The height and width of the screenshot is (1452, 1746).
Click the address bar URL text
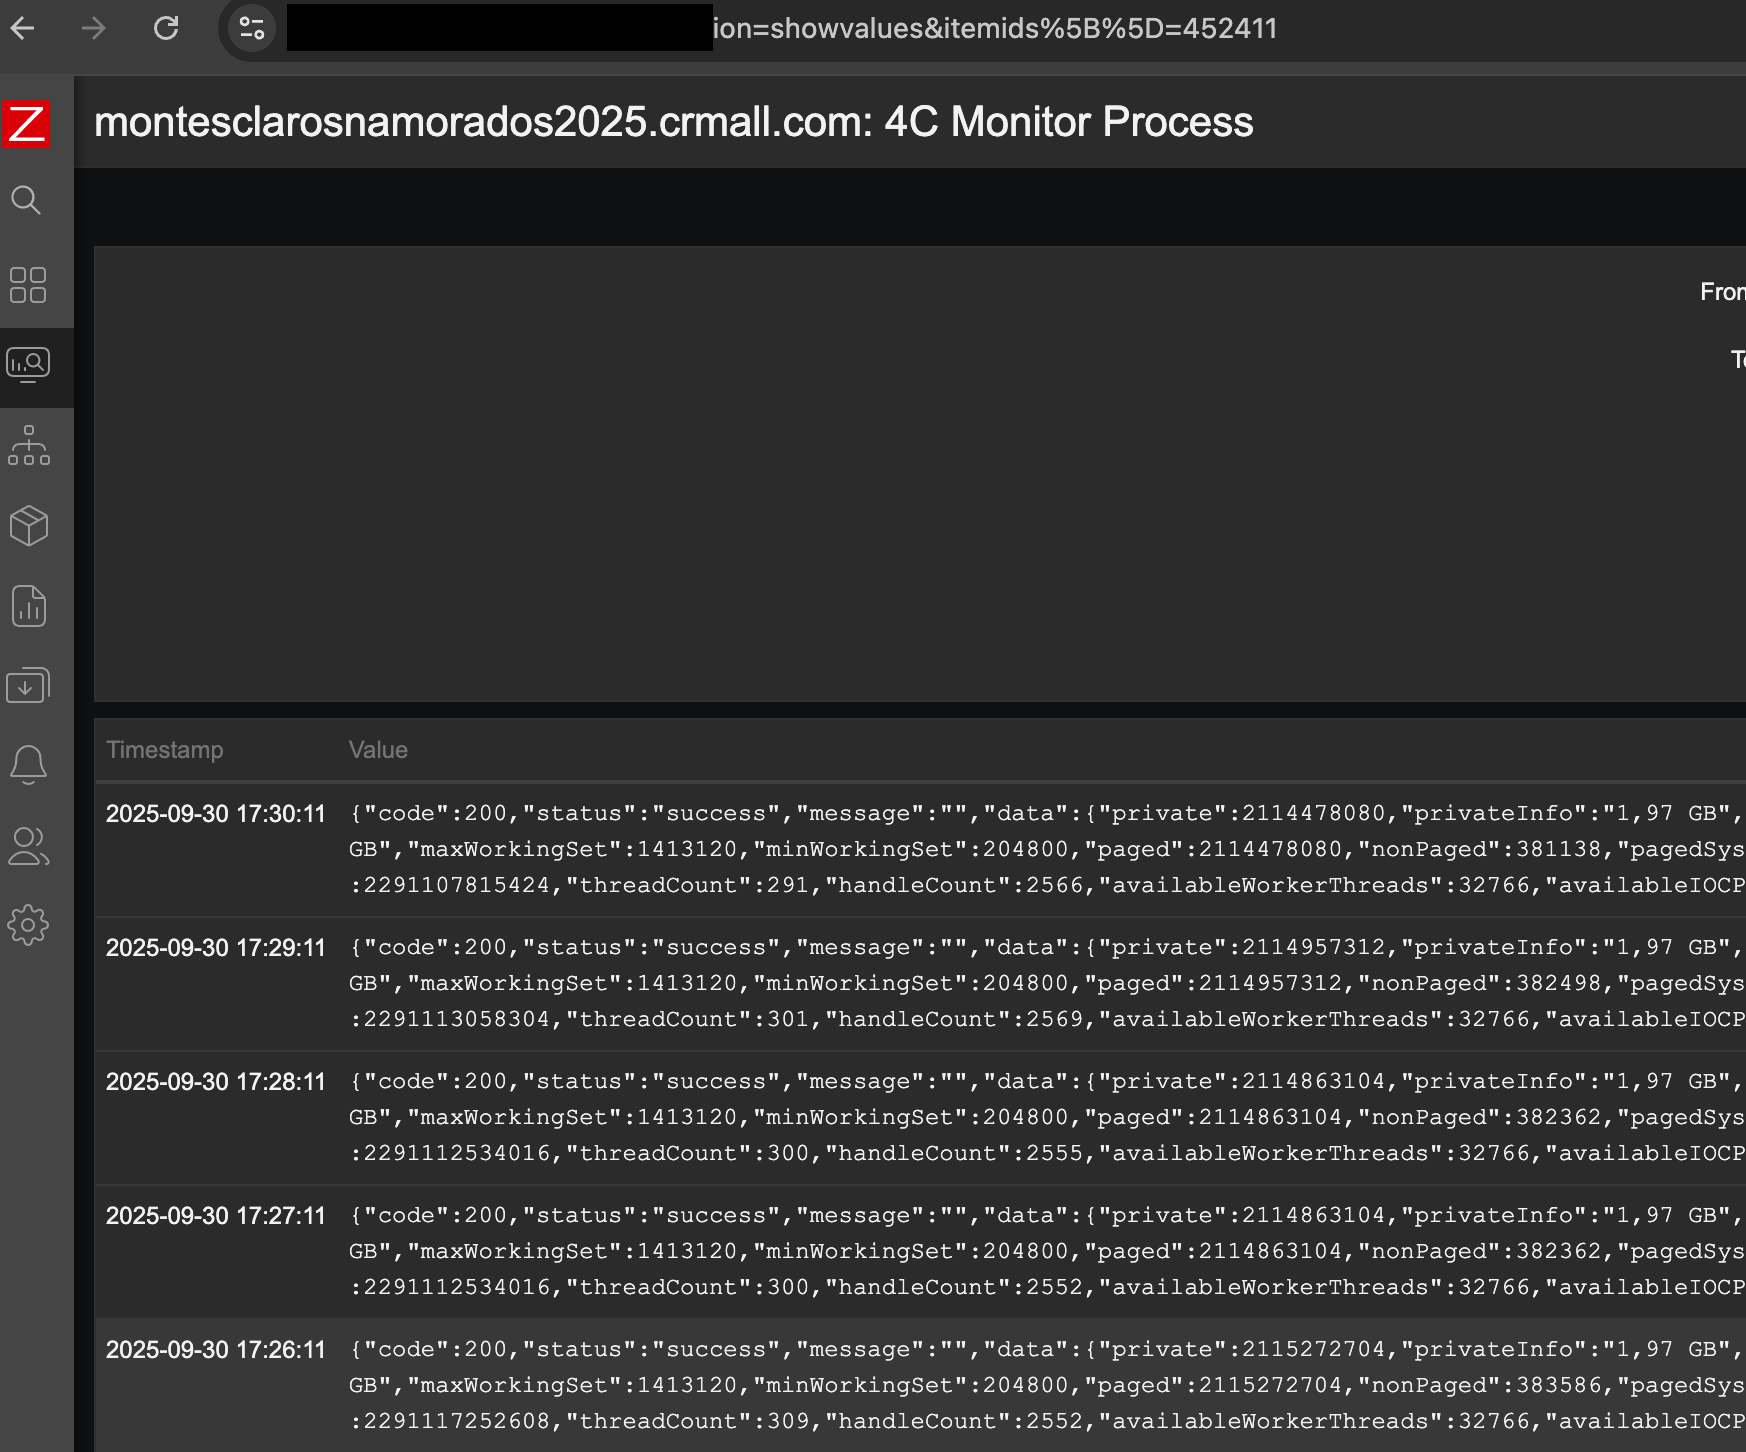pyautogui.click(x=994, y=28)
